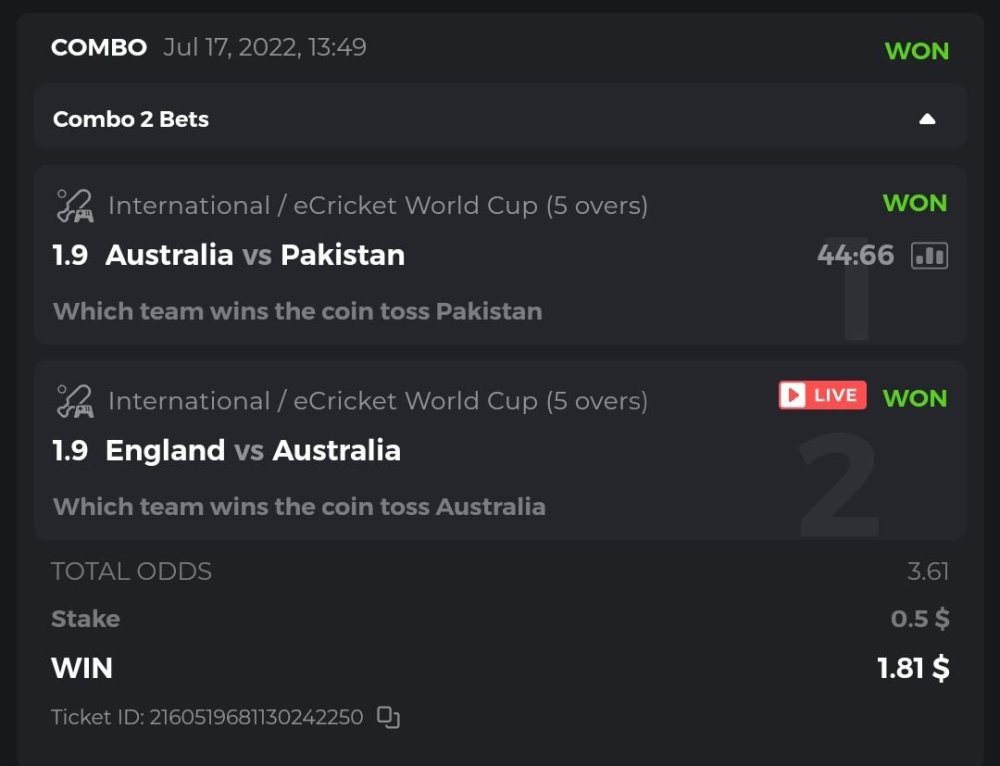The height and width of the screenshot is (766, 1000).
Task: Open match statistics bar chart icon
Action: tap(929, 256)
